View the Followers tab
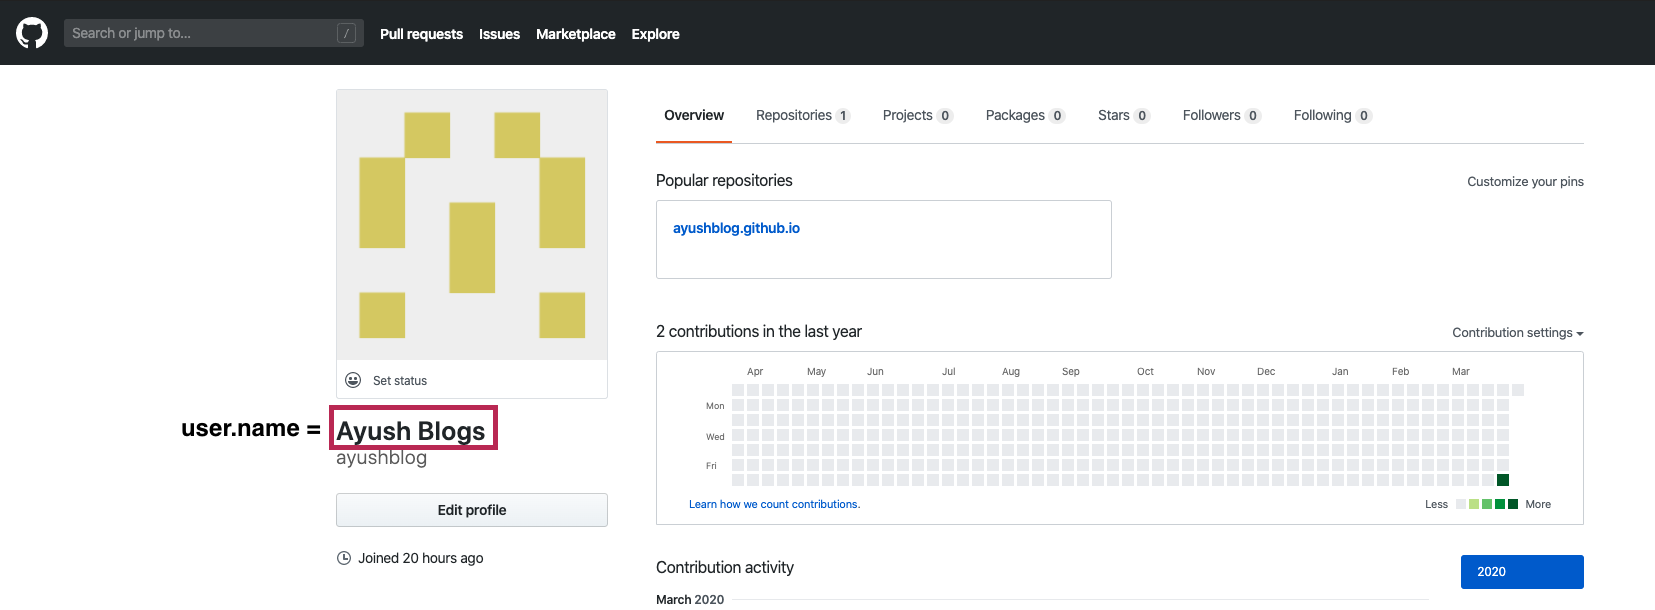This screenshot has height=610, width=1655. pyautogui.click(x=1221, y=115)
